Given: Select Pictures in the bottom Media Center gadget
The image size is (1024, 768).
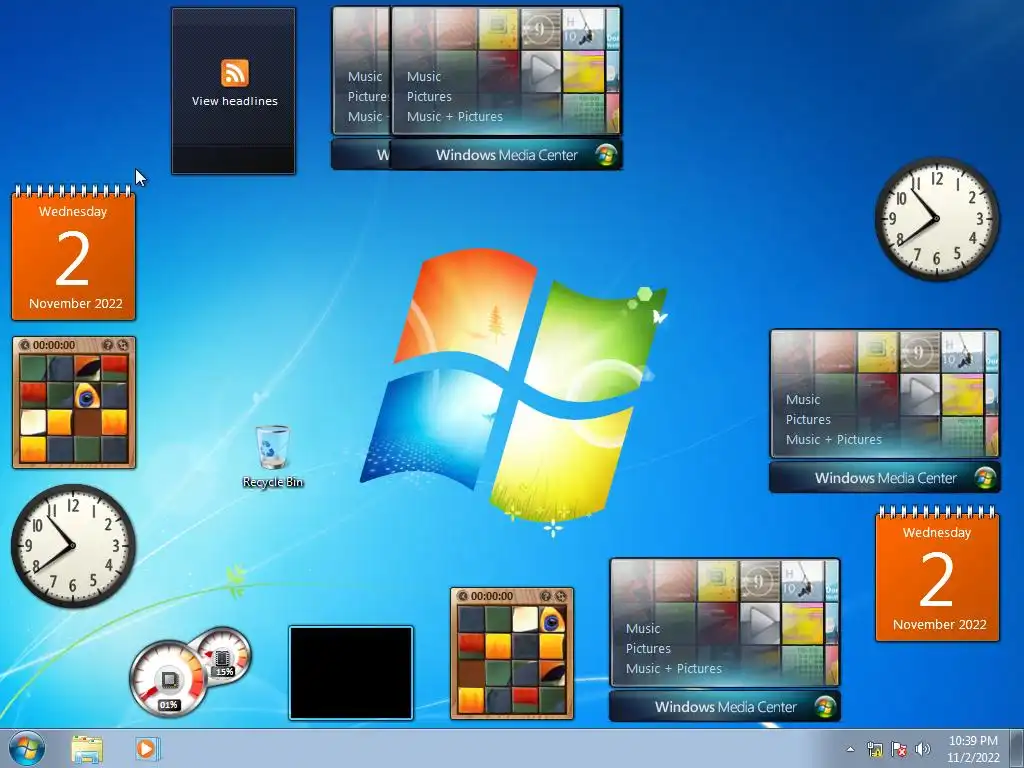Looking at the screenshot, I should pyautogui.click(x=648, y=648).
